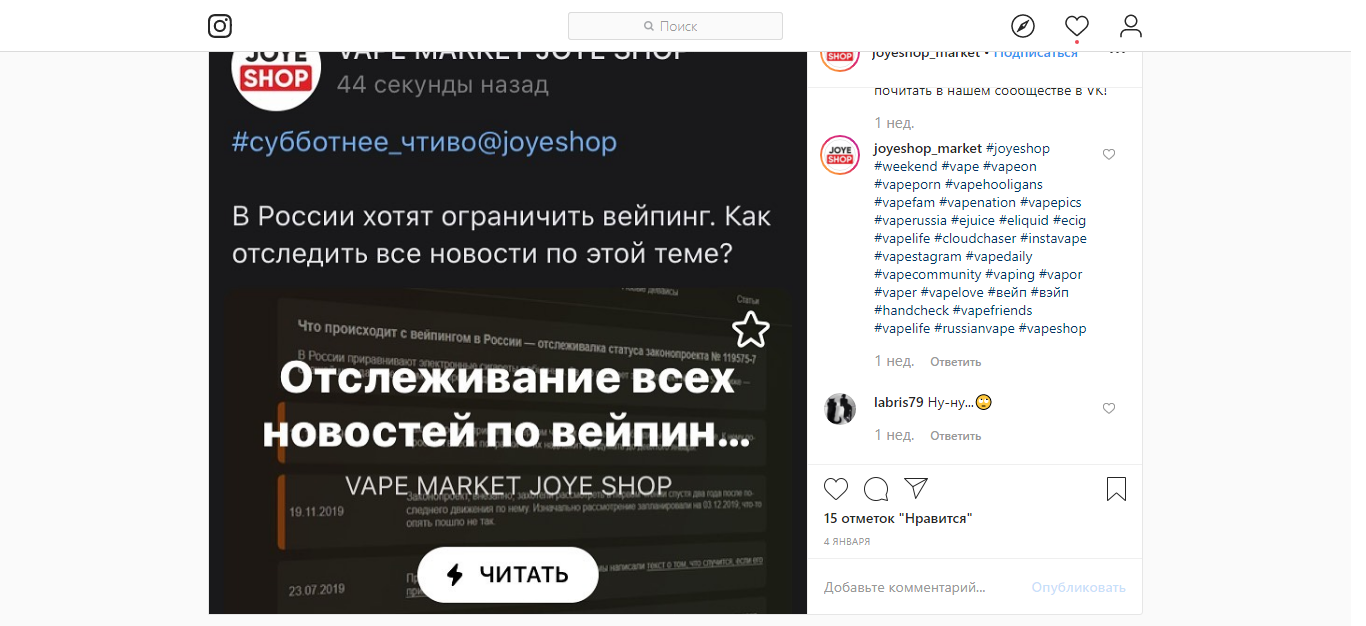
Task: Open the Explore compass icon
Action: 1023,26
